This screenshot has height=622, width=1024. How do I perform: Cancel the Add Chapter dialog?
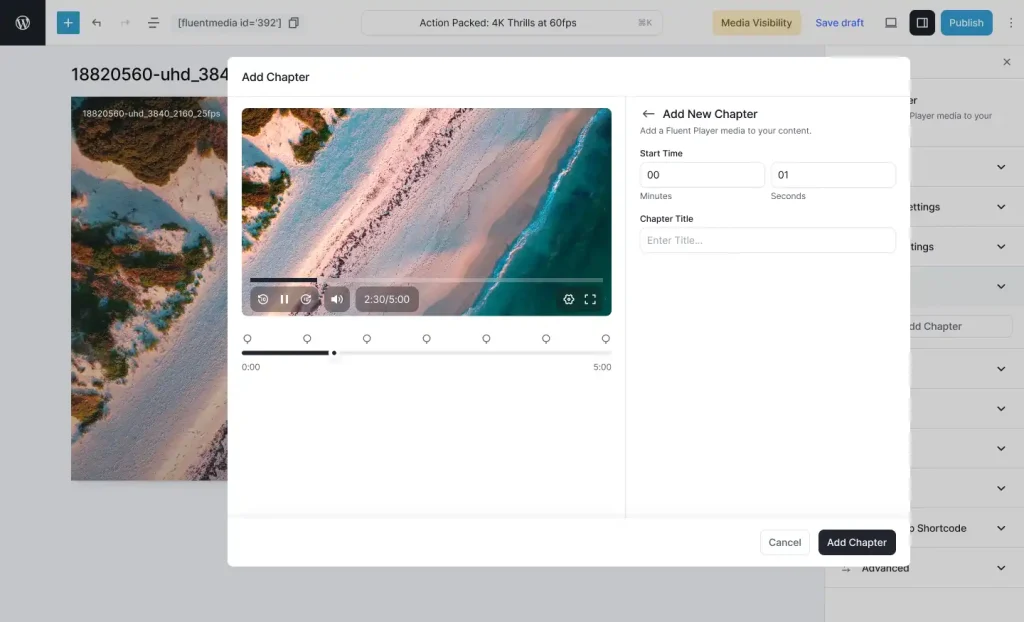click(785, 542)
